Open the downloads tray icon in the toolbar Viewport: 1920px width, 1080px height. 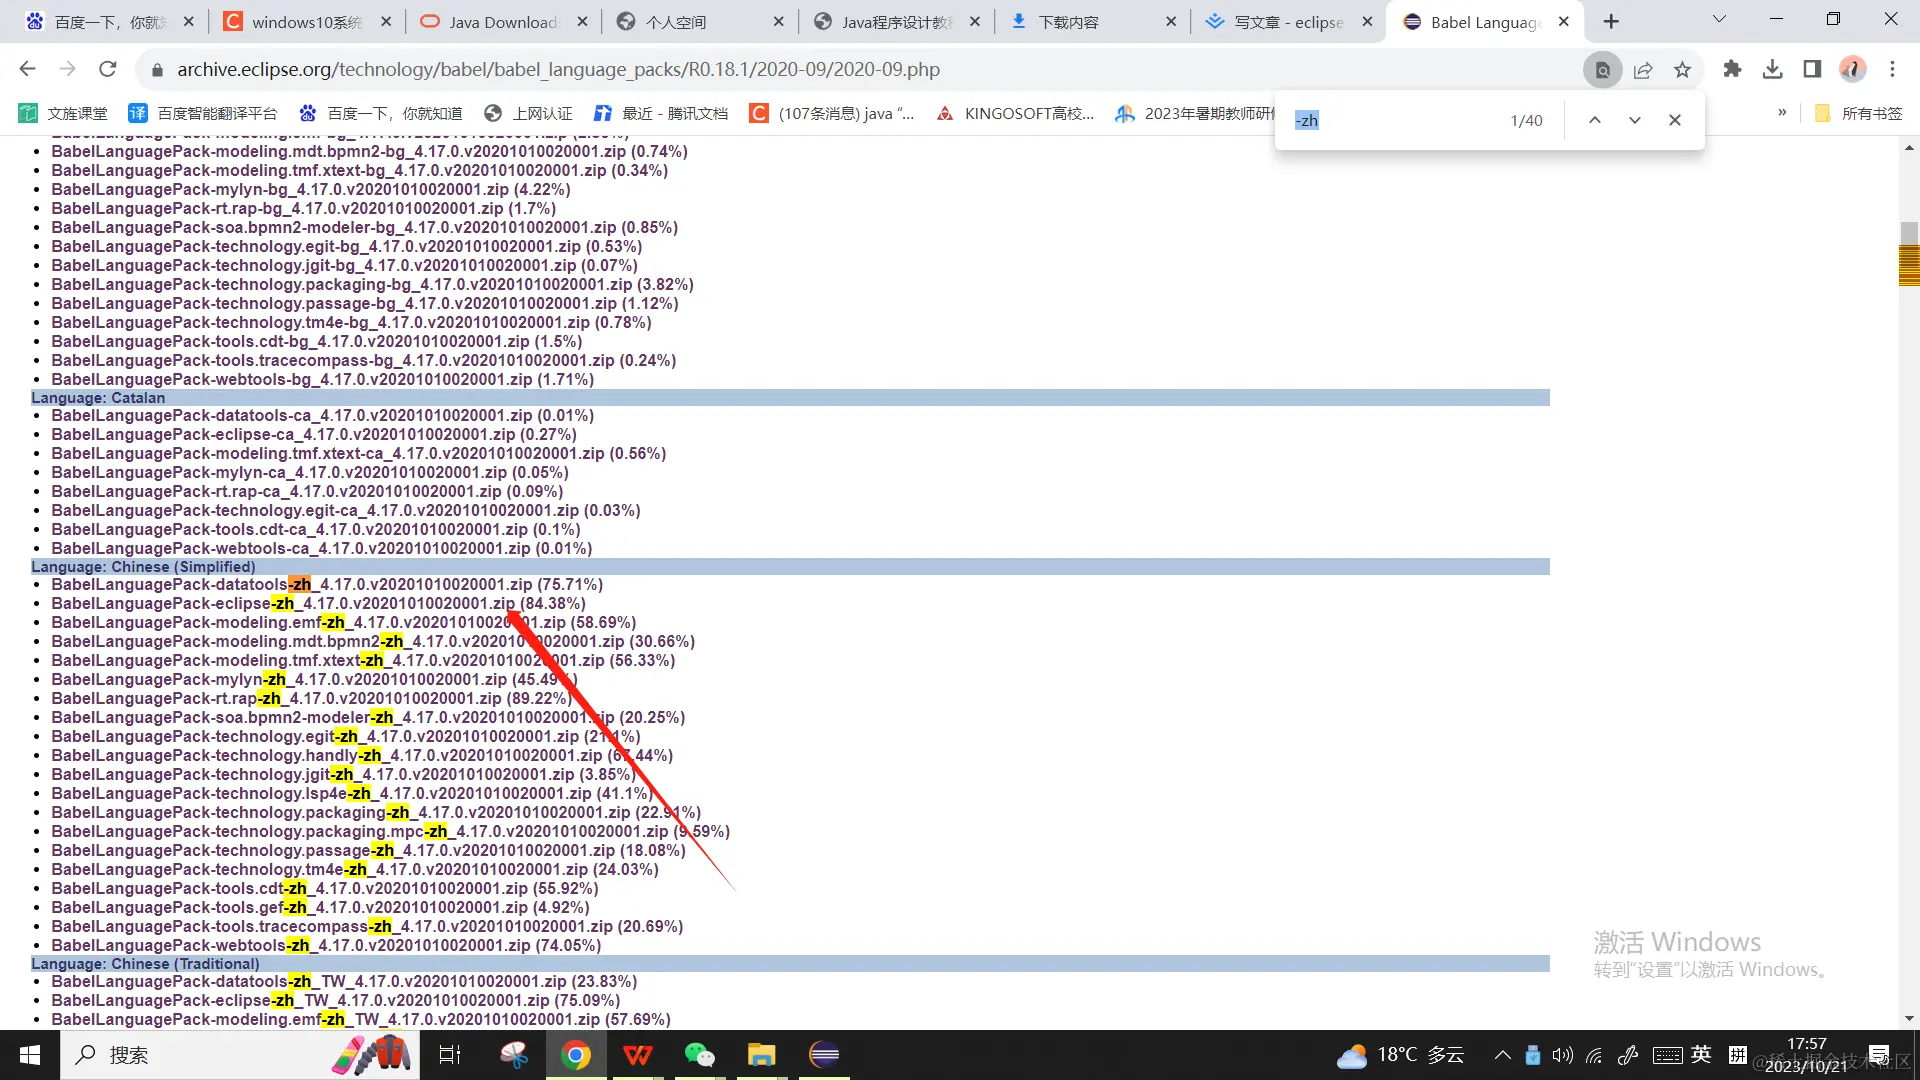(x=1773, y=69)
